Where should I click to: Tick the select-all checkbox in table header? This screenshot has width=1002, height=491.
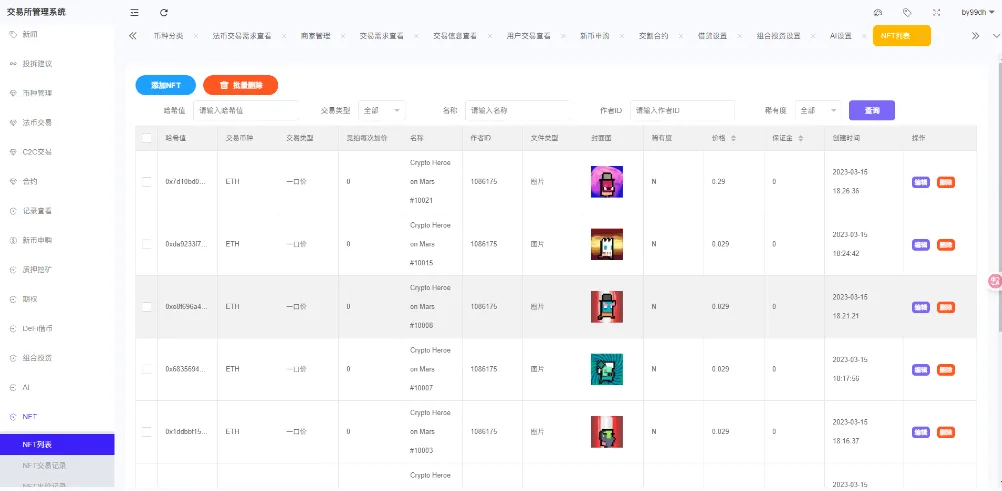click(x=147, y=138)
